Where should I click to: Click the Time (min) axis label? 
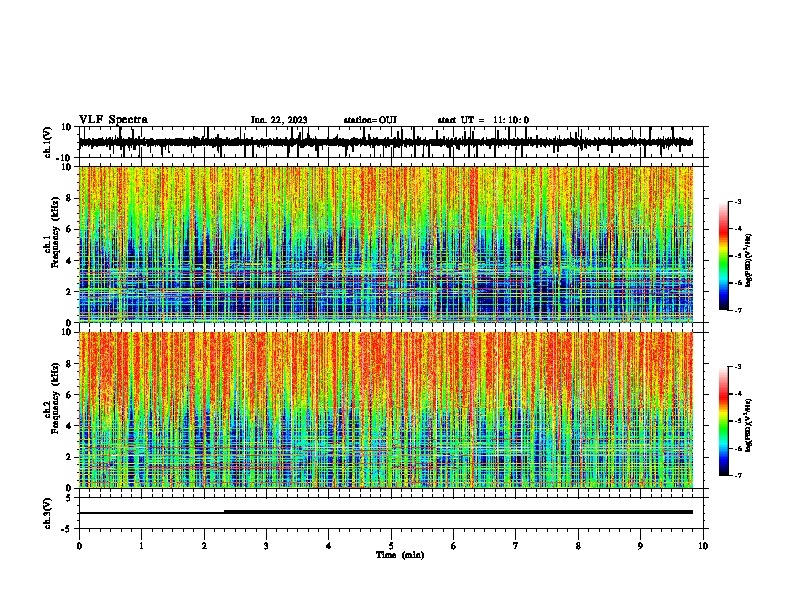pyautogui.click(x=400, y=555)
